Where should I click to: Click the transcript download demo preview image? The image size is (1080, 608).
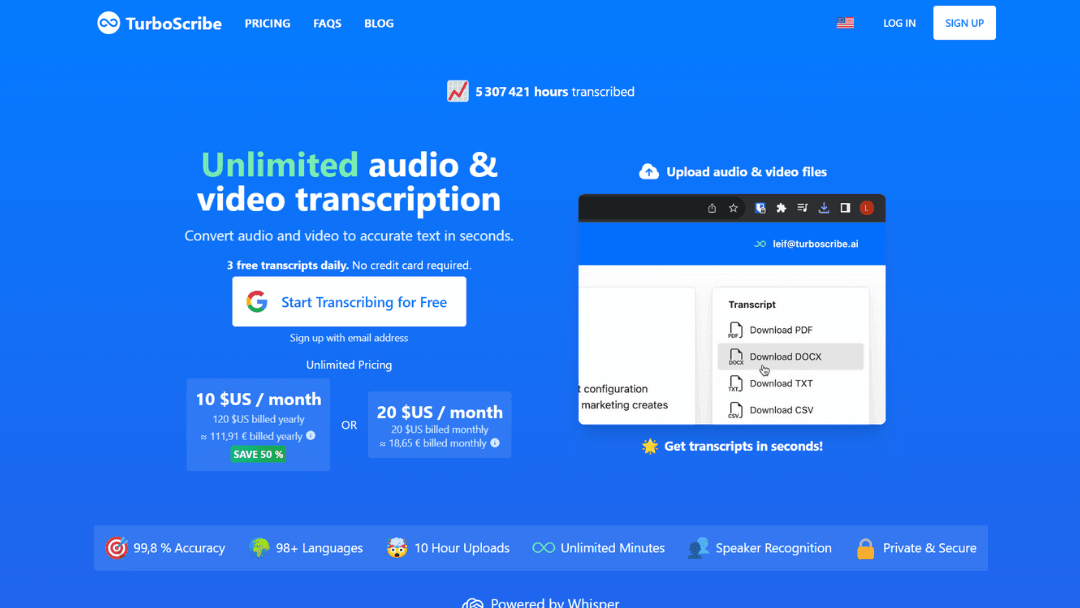[x=732, y=309]
